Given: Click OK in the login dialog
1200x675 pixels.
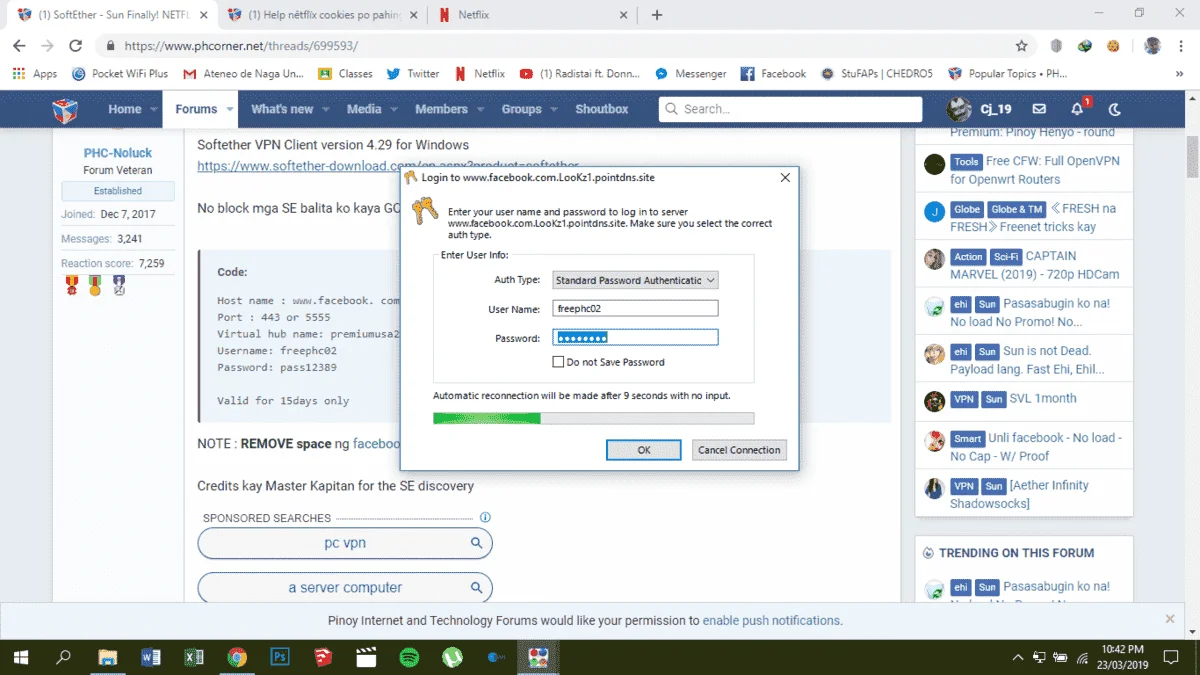Looking at the screenshot, I should tap(643, 450).
